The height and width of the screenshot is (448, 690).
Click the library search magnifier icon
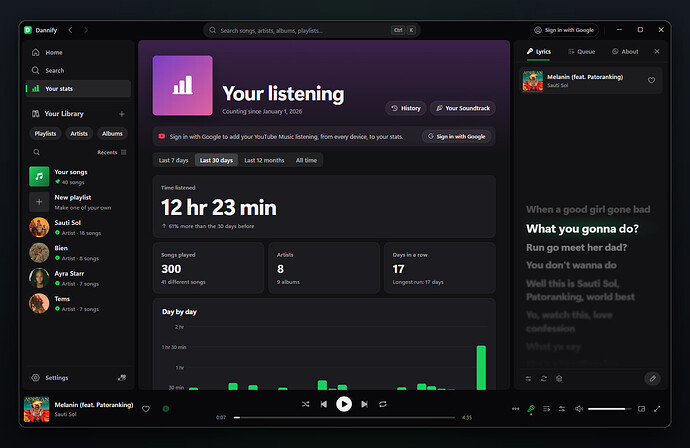tap(37, 152)
